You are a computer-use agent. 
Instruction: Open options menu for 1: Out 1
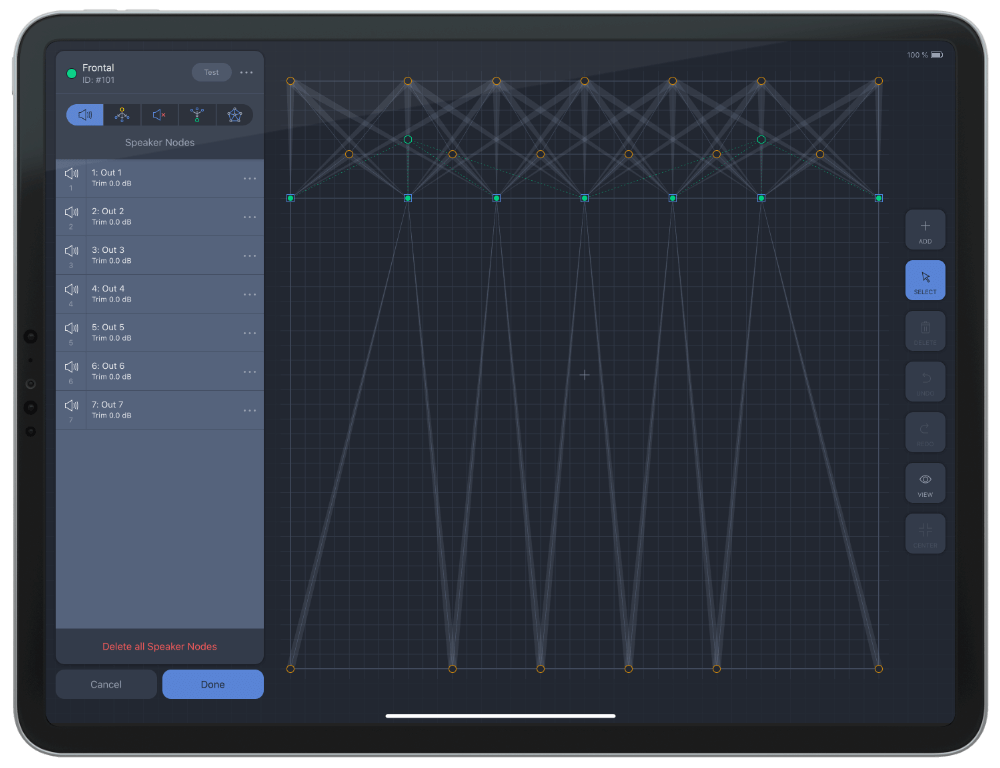pyautogui.click(x=250, y=179)
